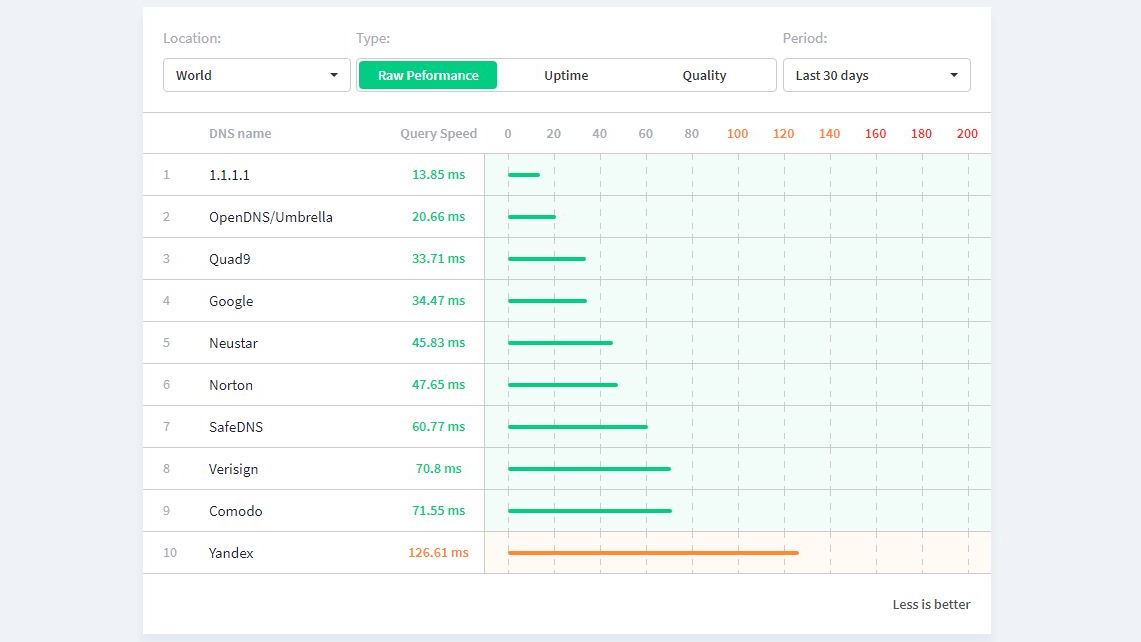1141x642 pixels.
Task: Click the SafeDNS green performance bar
Action: click(578, 427)
